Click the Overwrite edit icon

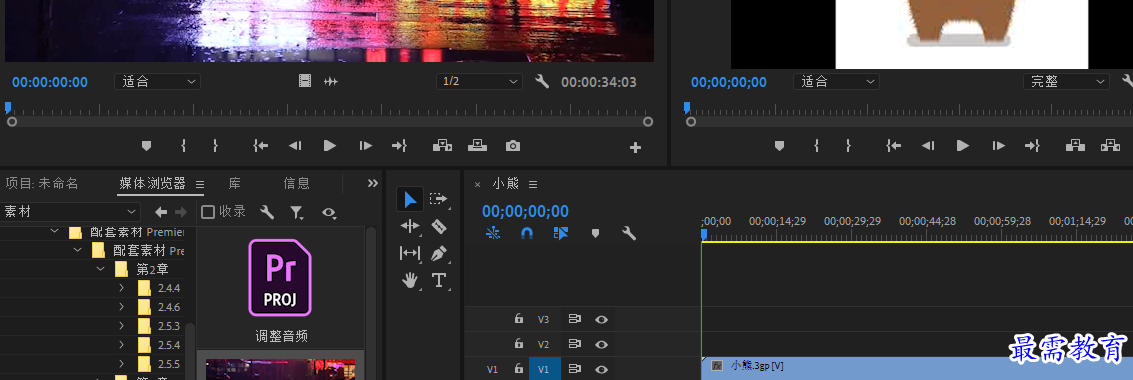[477, 146]
